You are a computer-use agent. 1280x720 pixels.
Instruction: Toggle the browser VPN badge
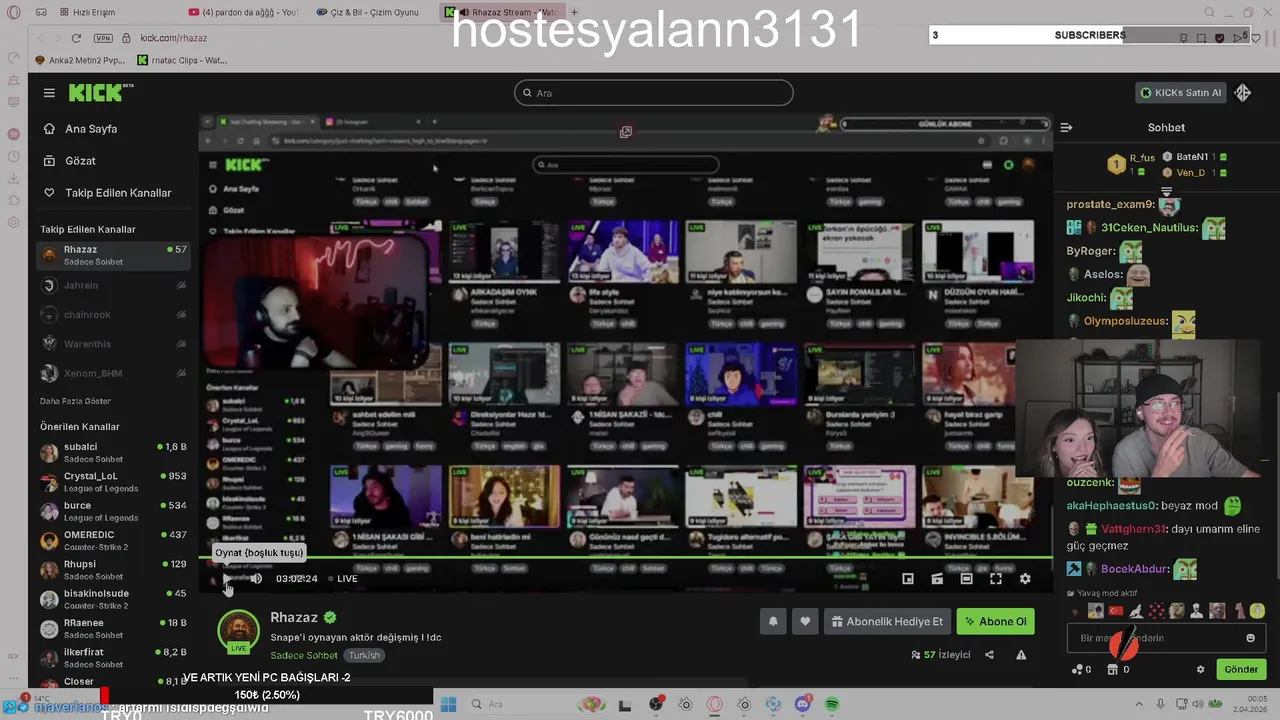coord(103,38)
